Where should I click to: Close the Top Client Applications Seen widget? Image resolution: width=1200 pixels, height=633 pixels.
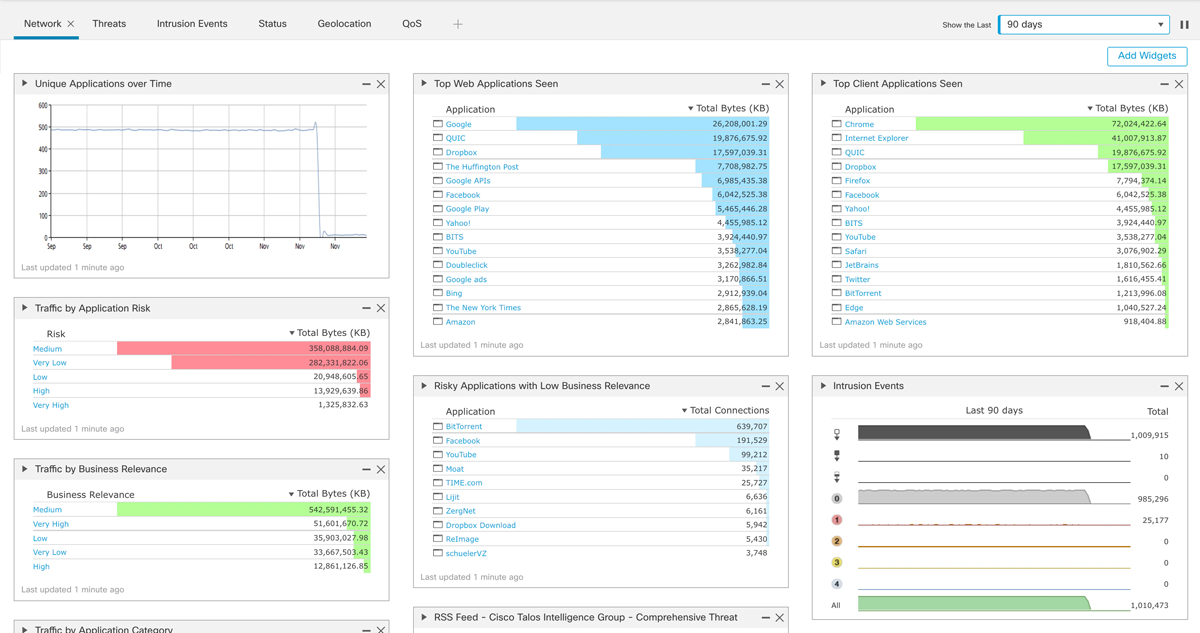1179,84
